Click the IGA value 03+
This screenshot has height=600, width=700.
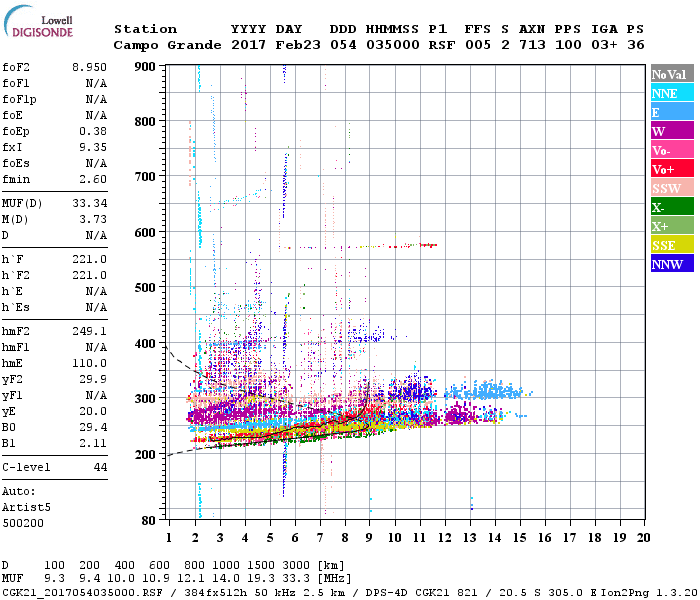click(604, 45)
